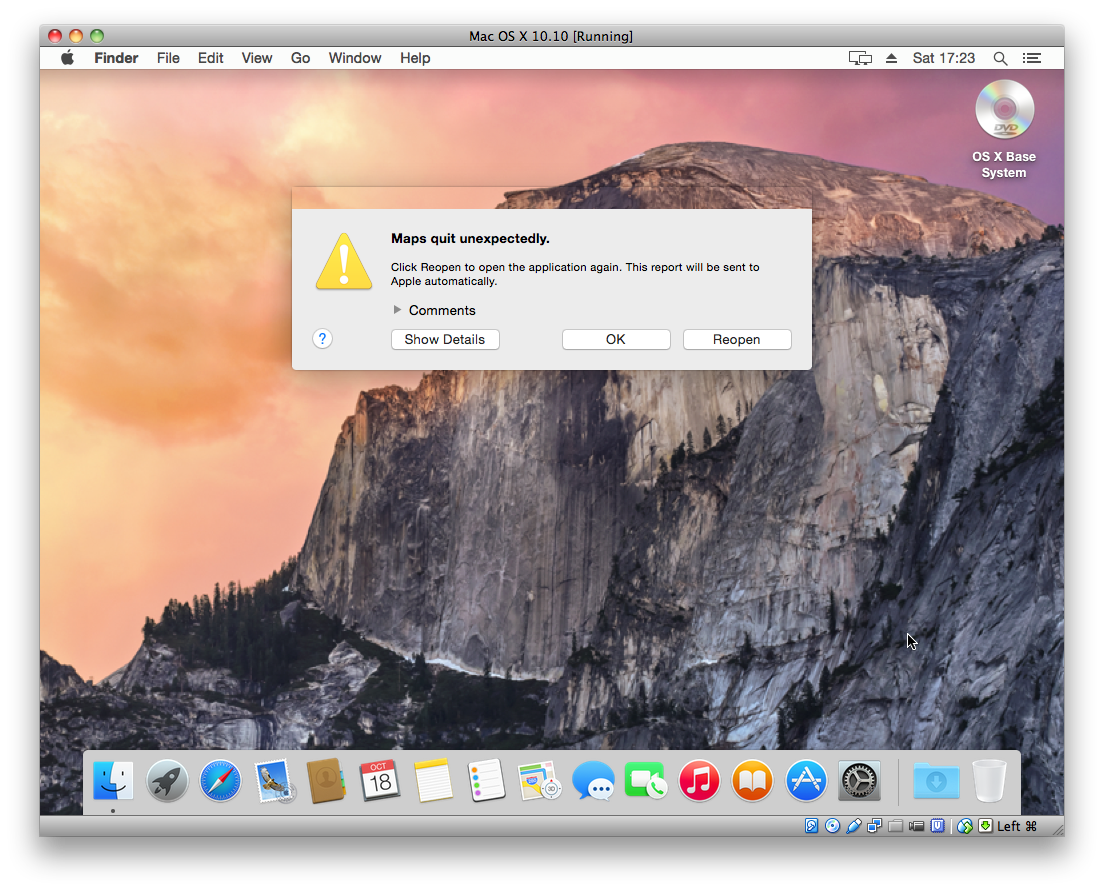This screenshot has width=1104, height=891.
Task: Open the Help menu
Action: point(415,58)
